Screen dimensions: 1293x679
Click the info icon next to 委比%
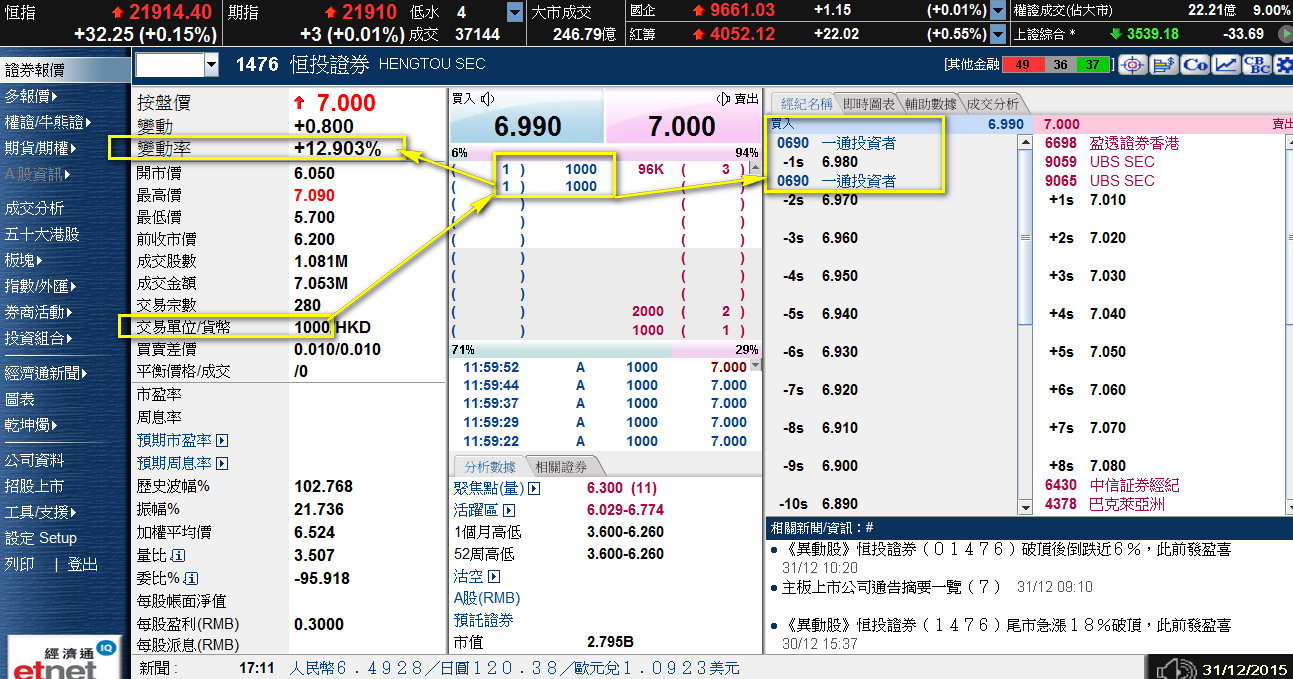[190, 578]
